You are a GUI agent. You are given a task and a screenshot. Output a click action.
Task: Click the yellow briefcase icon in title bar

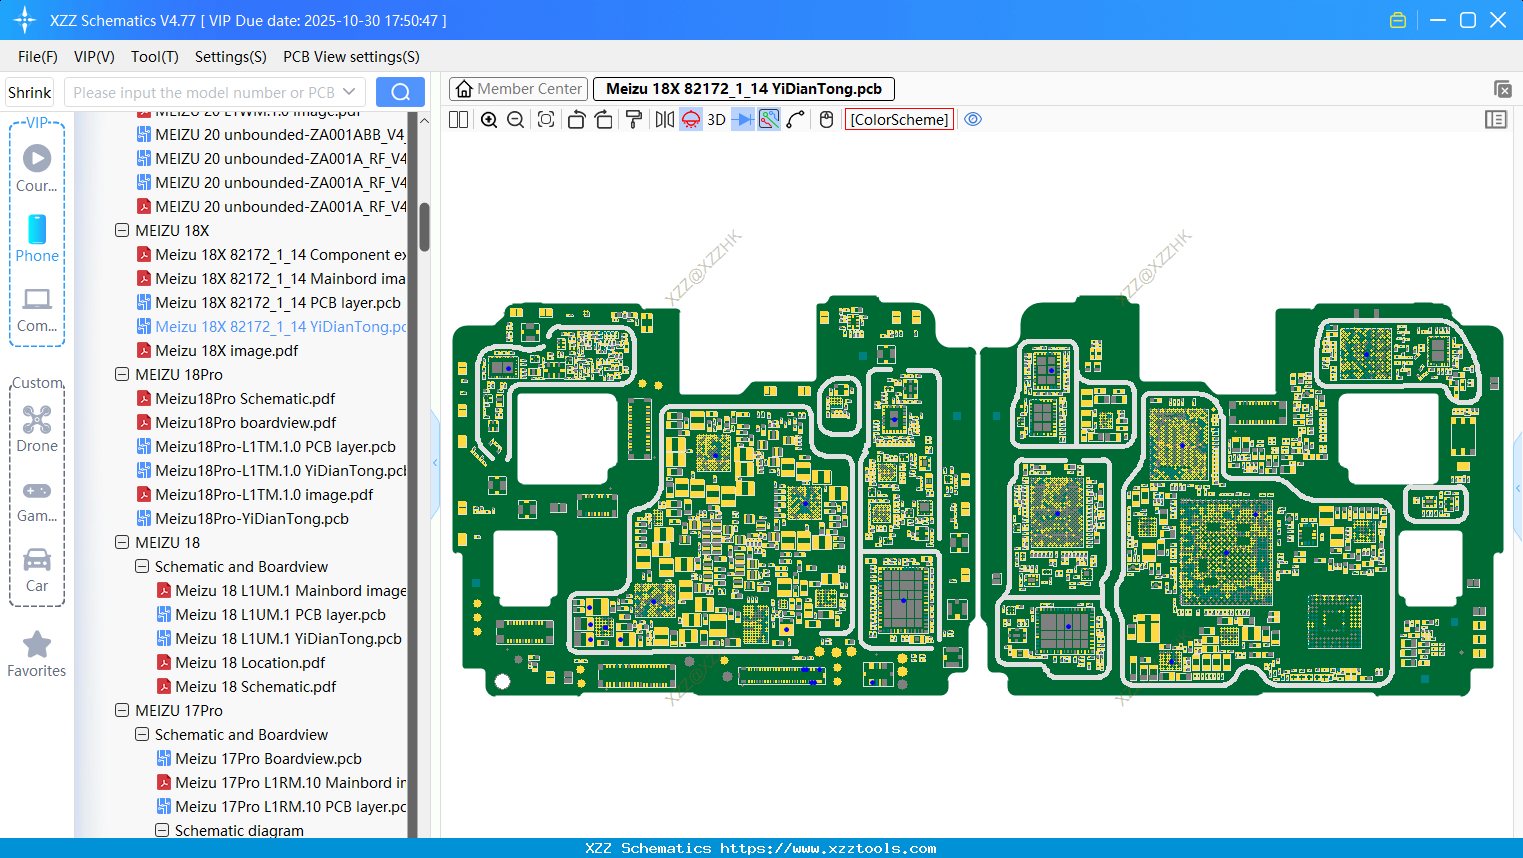[1398, 20]
